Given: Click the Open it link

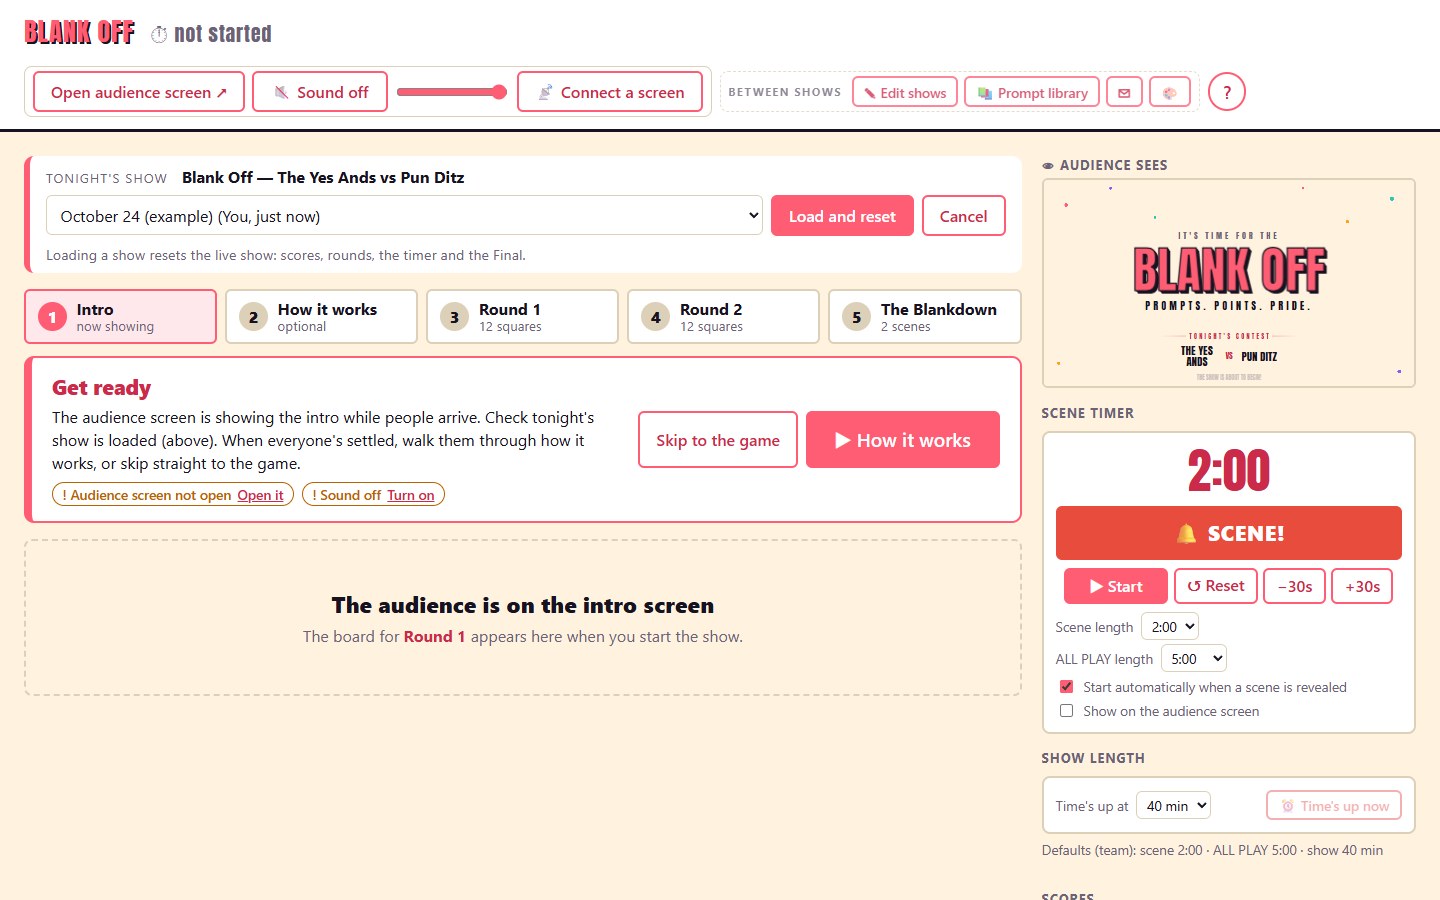Looking at the screenshot, I should tap(260, 495).
